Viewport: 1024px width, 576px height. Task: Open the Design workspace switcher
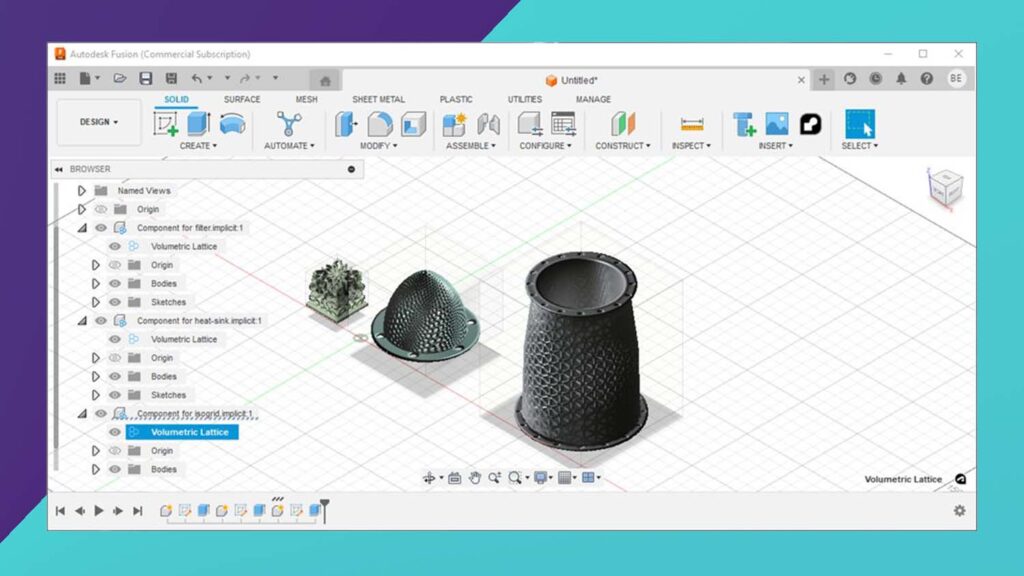coord(97,121)
